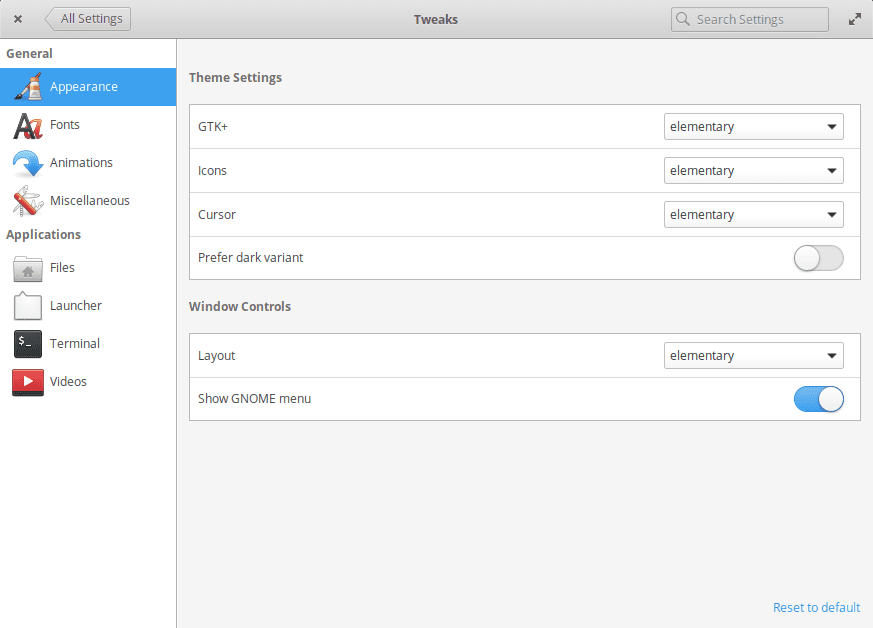Open the Cursor theme dropdown
873x628 pixels.
point(753,215)
